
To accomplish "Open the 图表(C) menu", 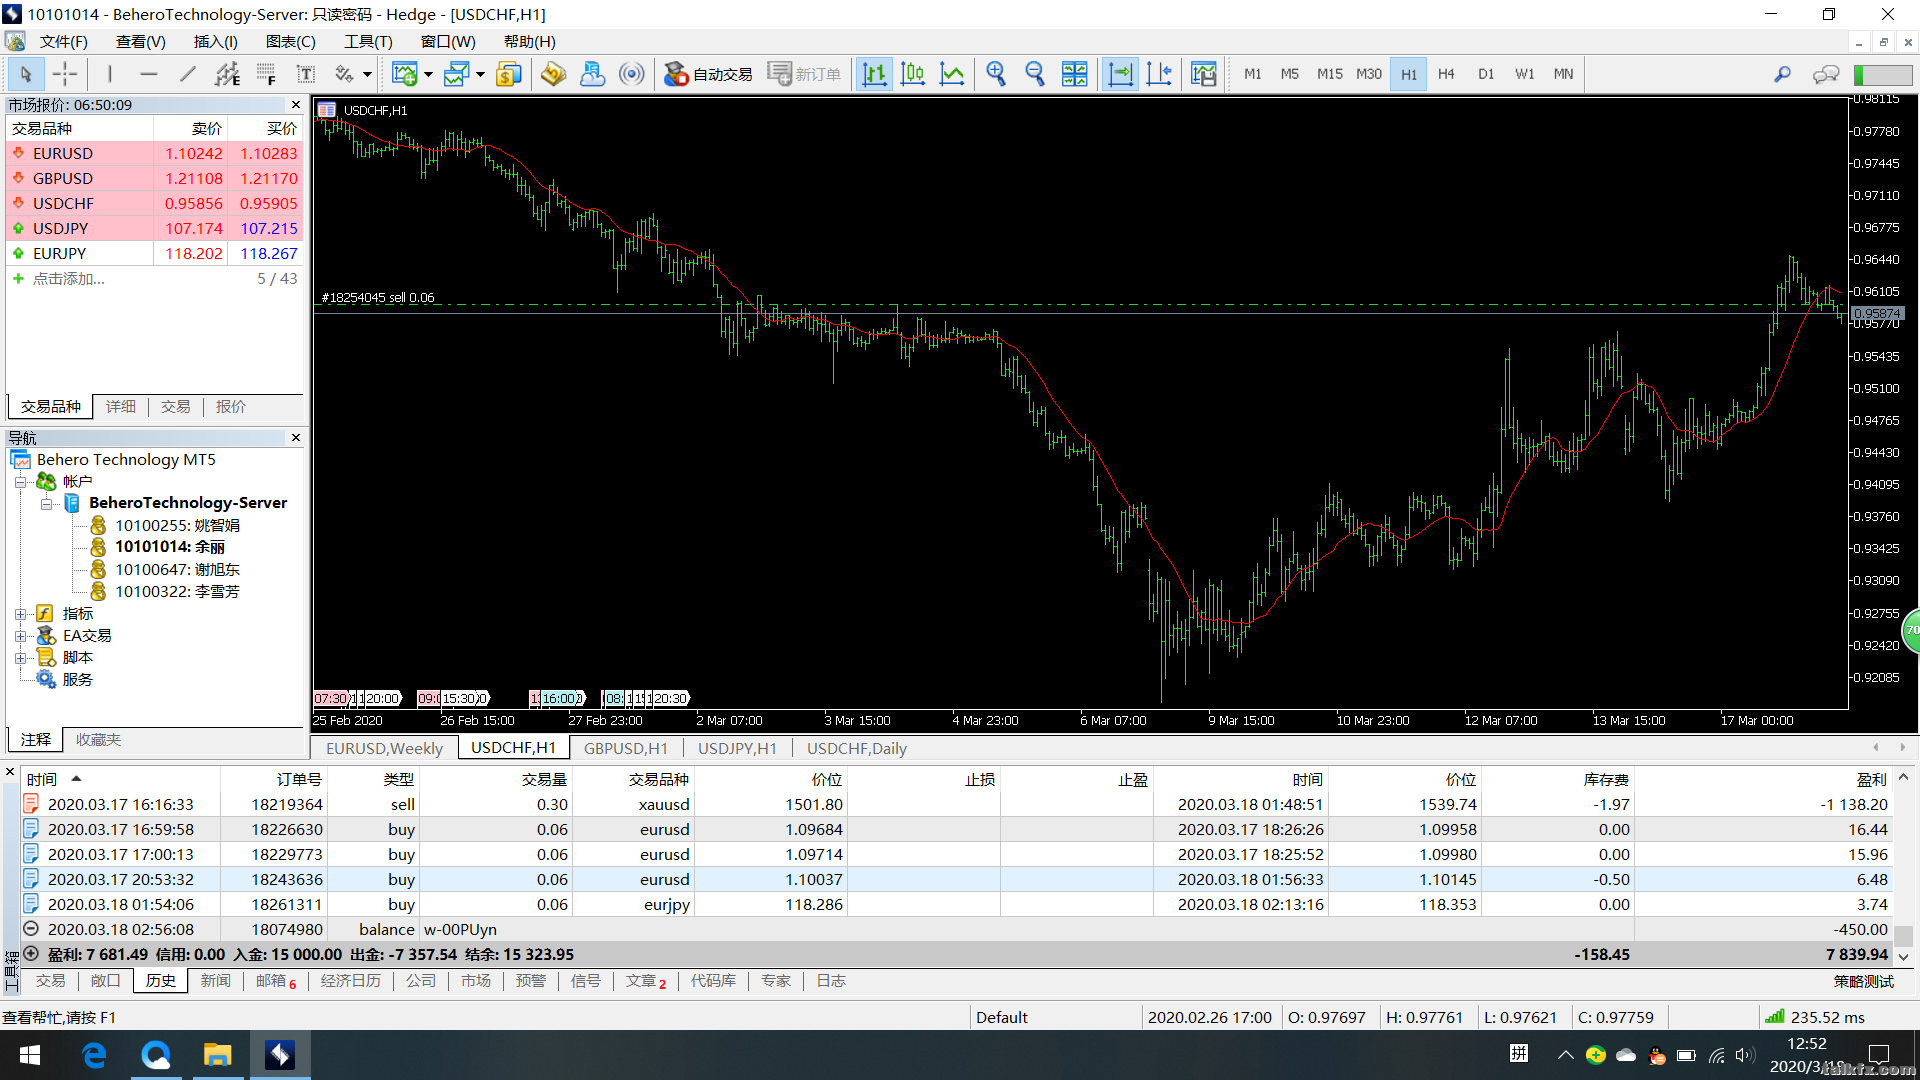I will (290, 42).
